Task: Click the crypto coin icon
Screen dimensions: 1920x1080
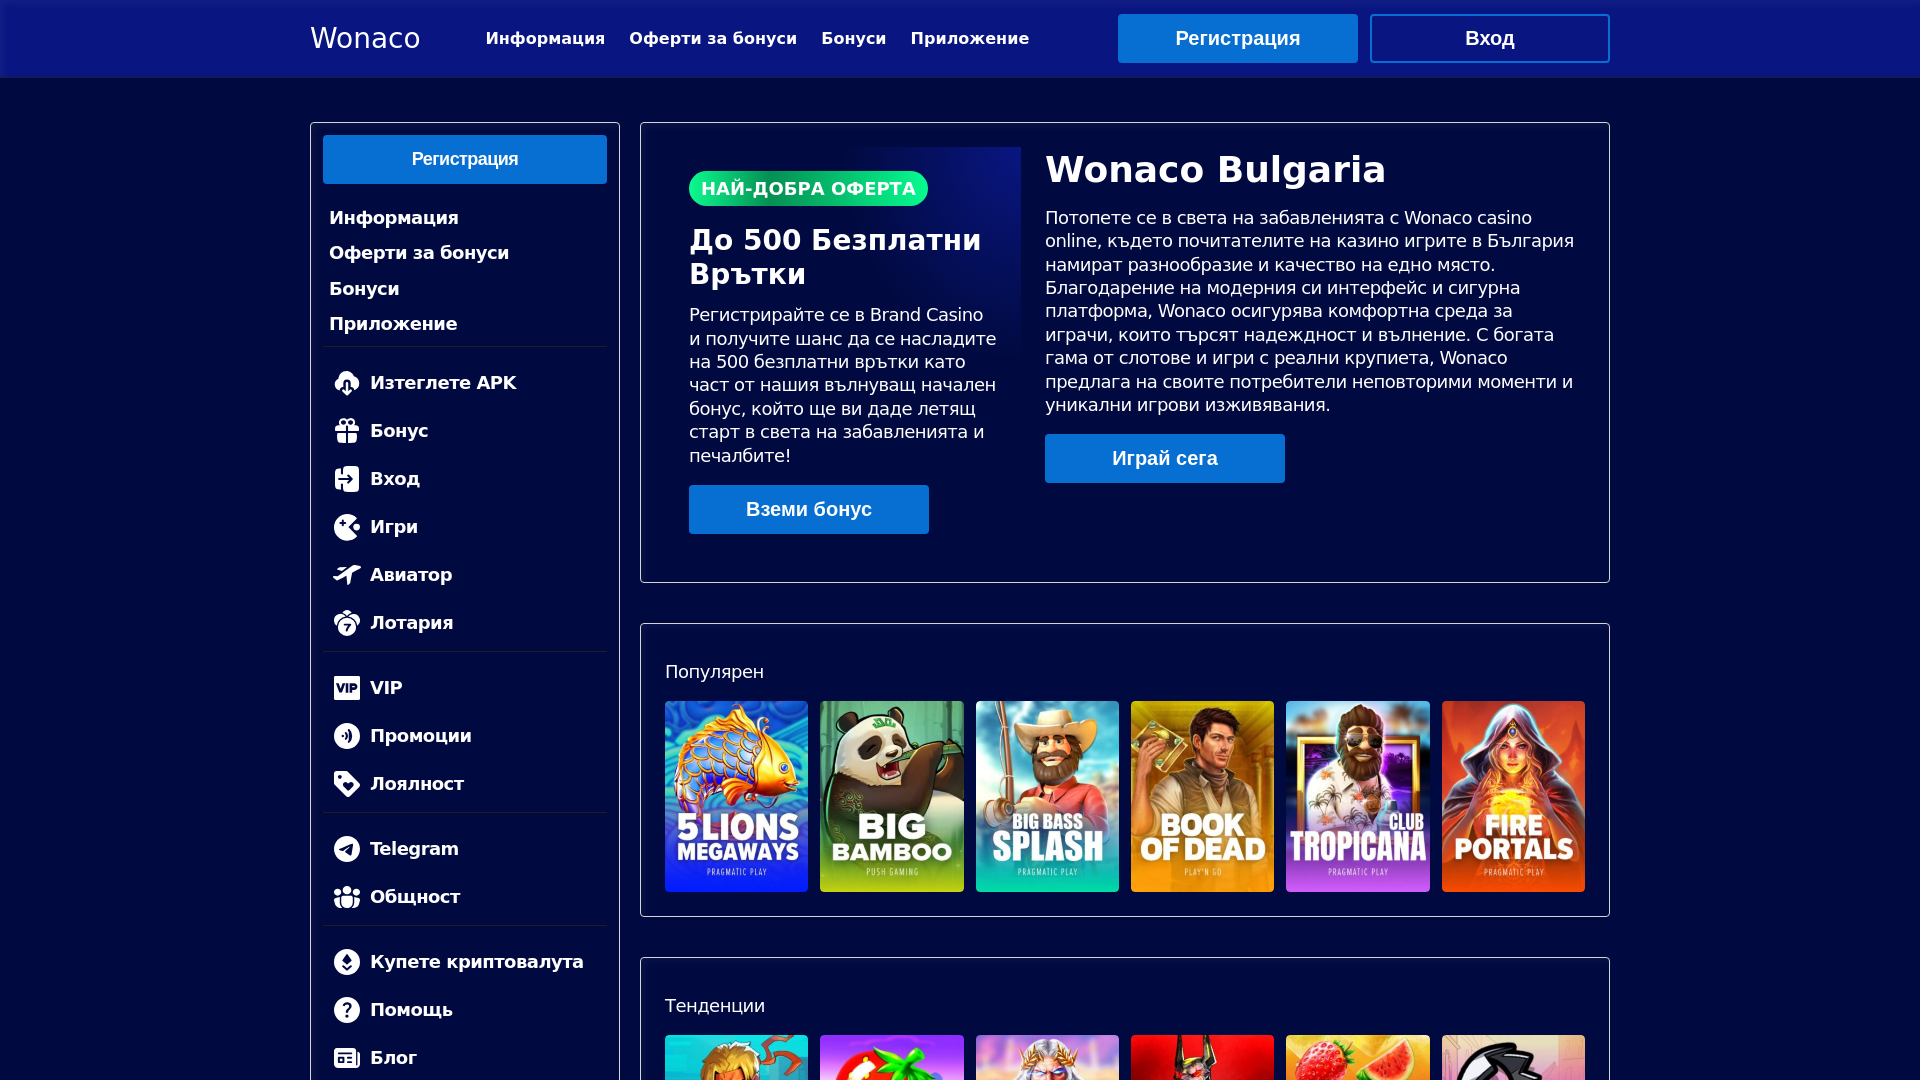Action: click(347, 962)
